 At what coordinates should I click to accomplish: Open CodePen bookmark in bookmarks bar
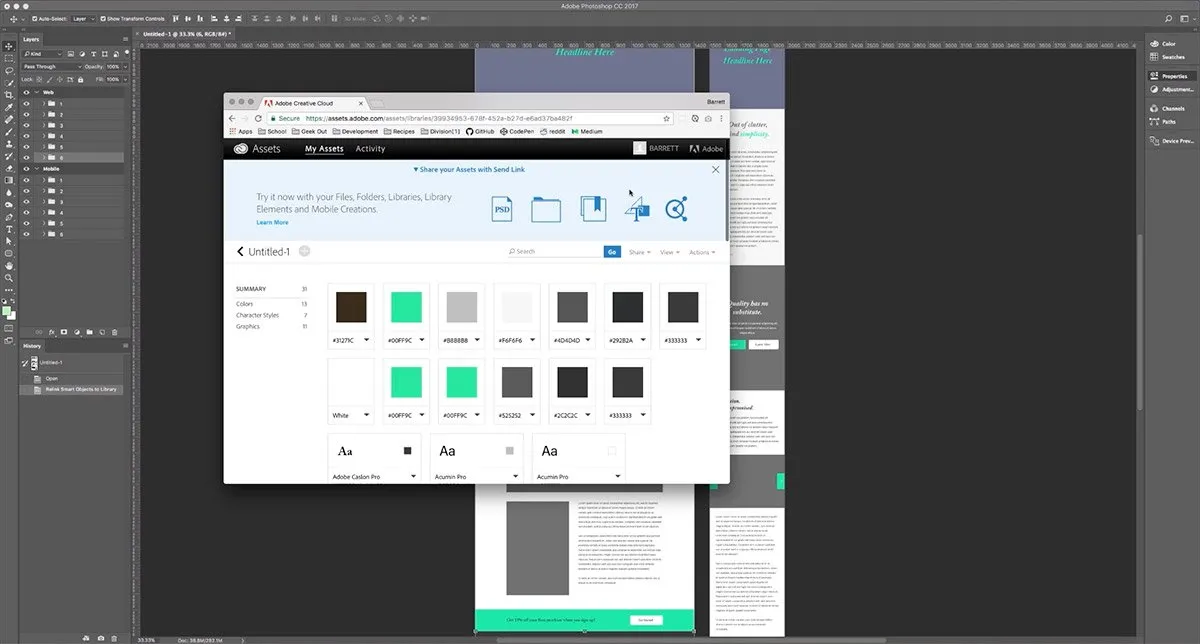pyautogui.click(x=517, y=131)
